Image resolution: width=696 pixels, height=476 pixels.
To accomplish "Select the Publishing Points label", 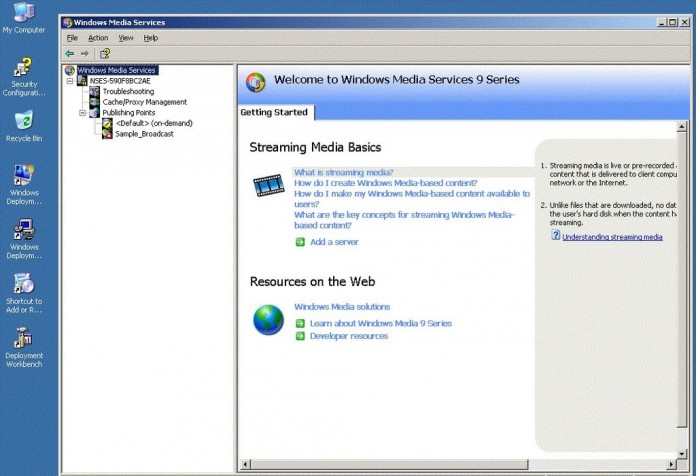I will [x=129, y=113].
